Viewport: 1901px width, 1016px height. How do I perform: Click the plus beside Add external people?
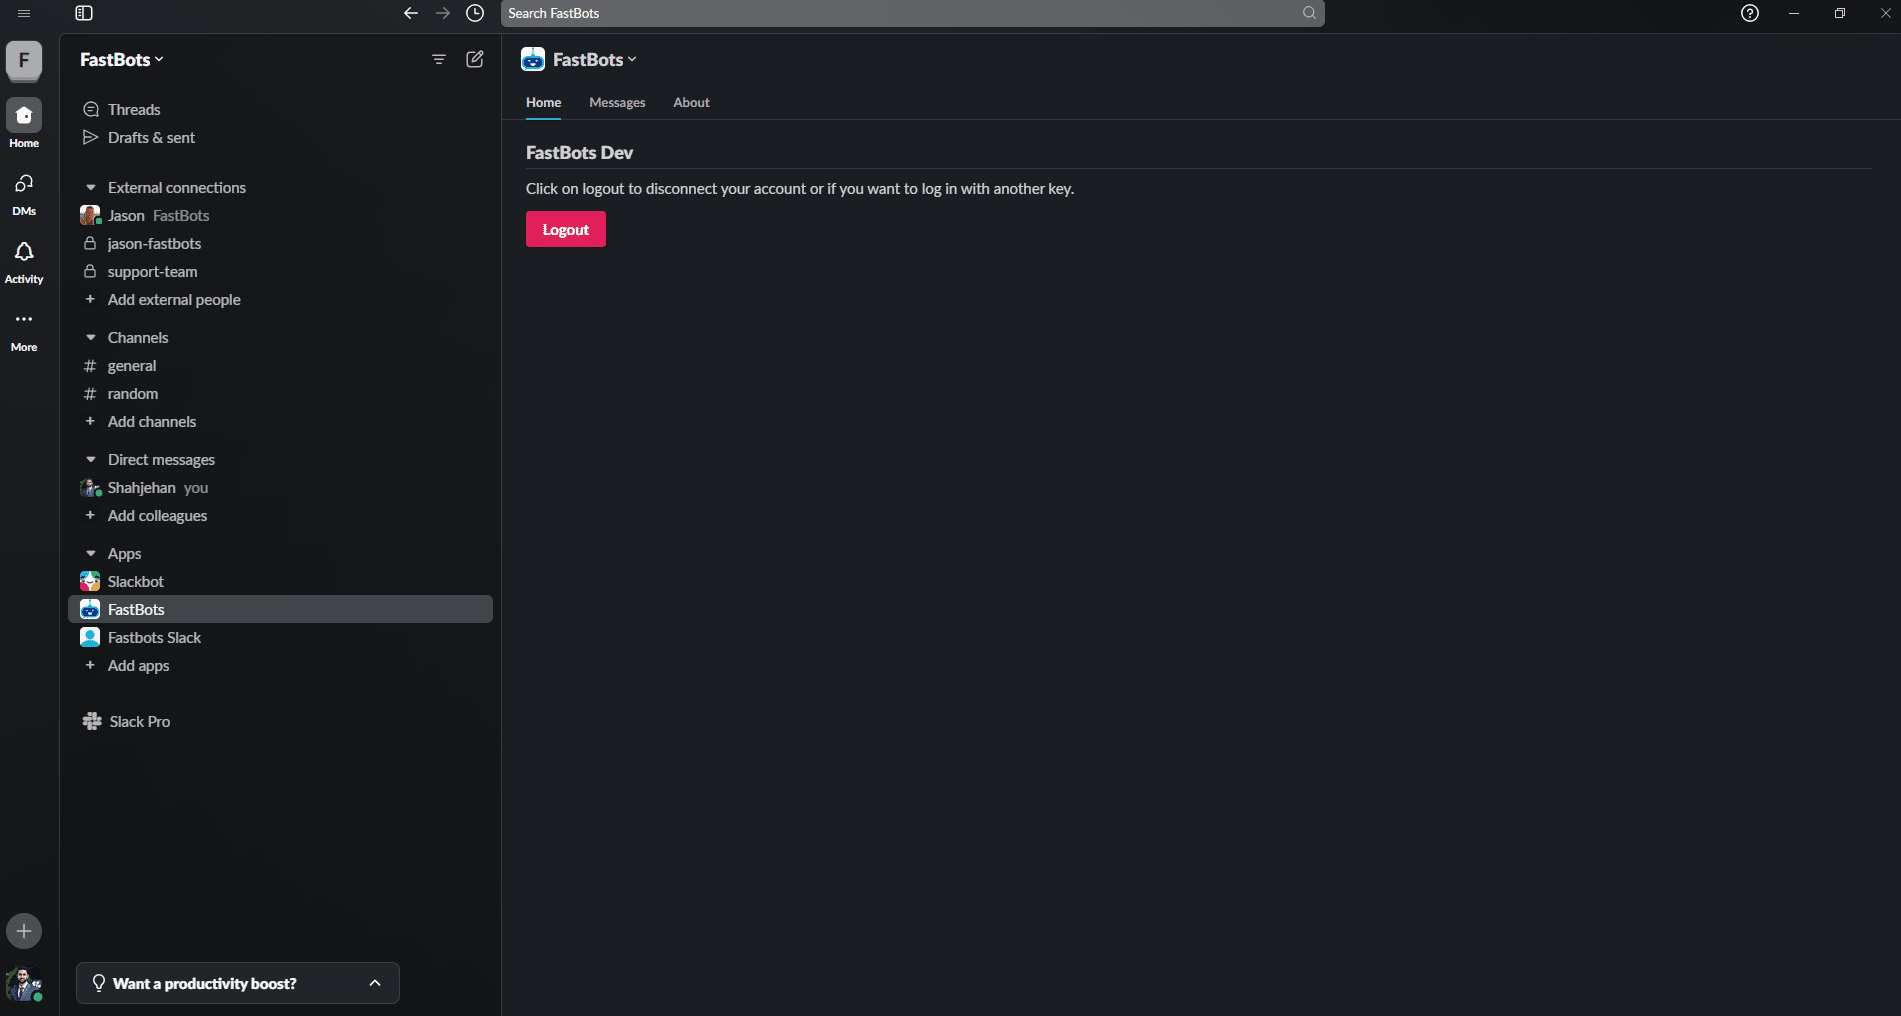[90, 299]
